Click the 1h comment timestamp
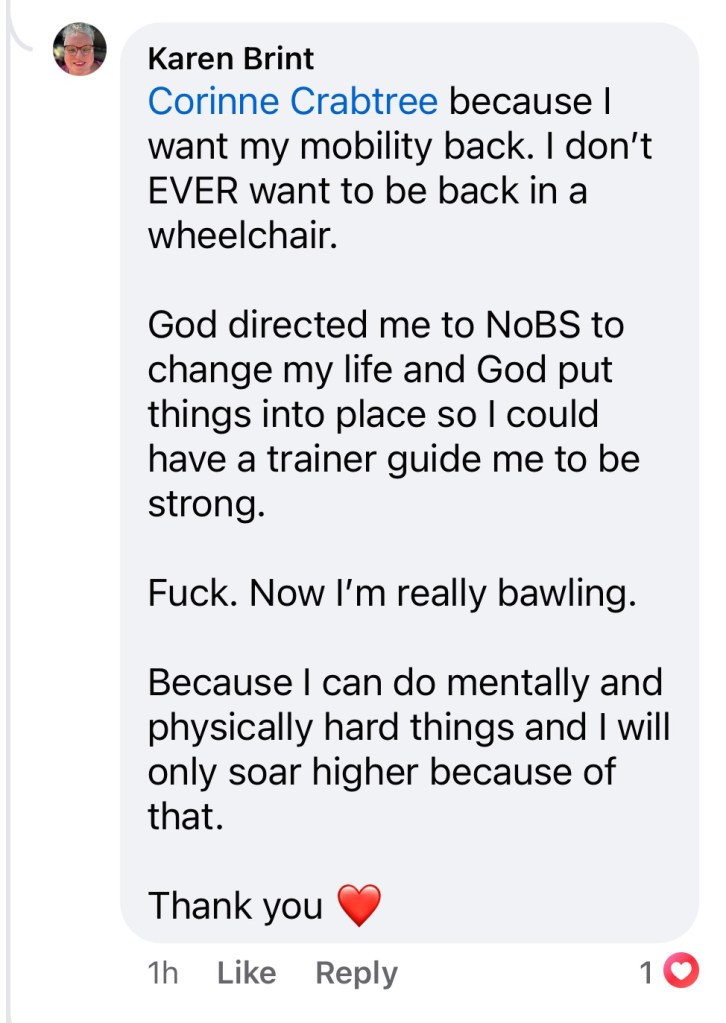Screen dimensions: 726x1023 [162, 973]
